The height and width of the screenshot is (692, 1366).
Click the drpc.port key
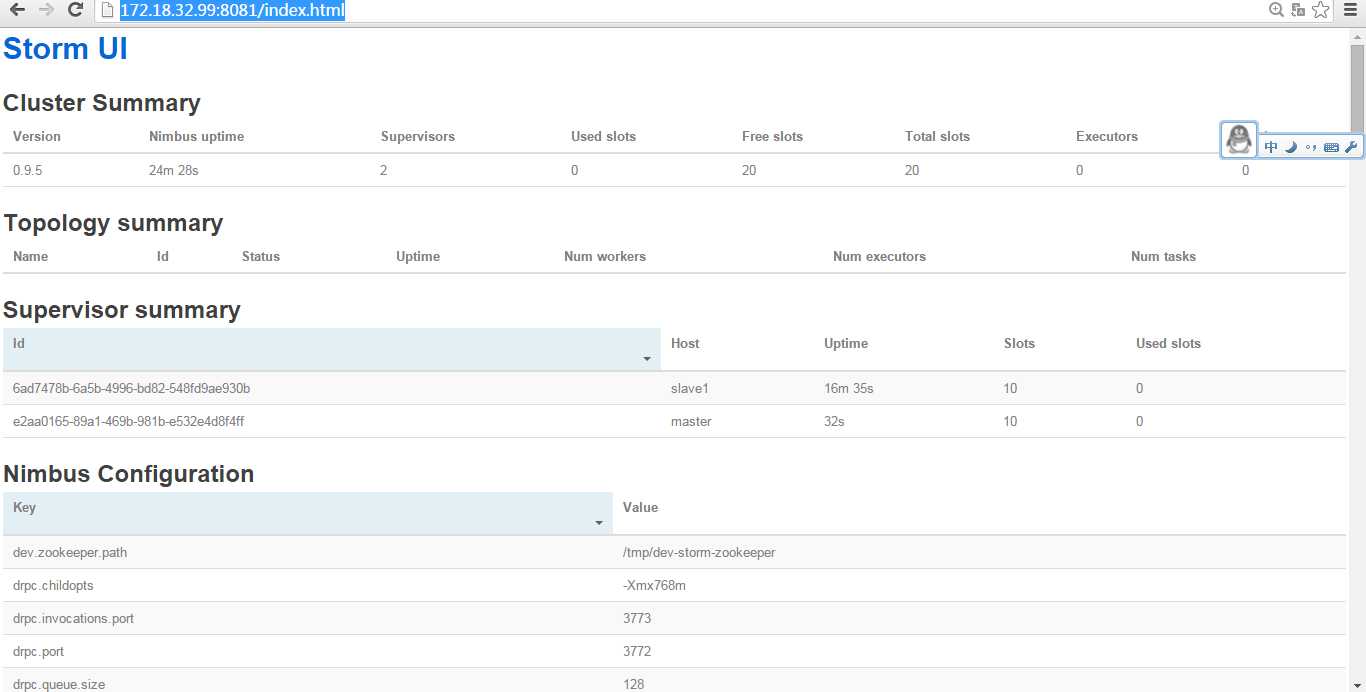pos(39,651)
